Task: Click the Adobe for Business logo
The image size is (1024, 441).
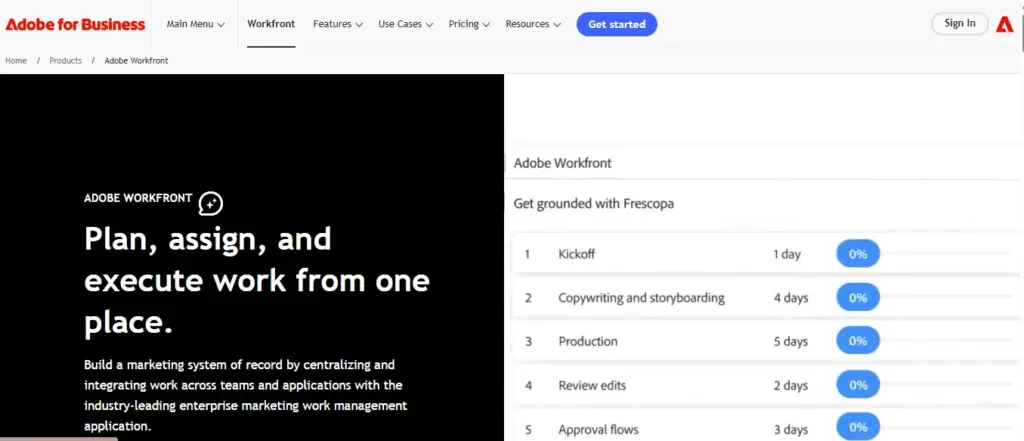Action: click(x=75, y=24)
